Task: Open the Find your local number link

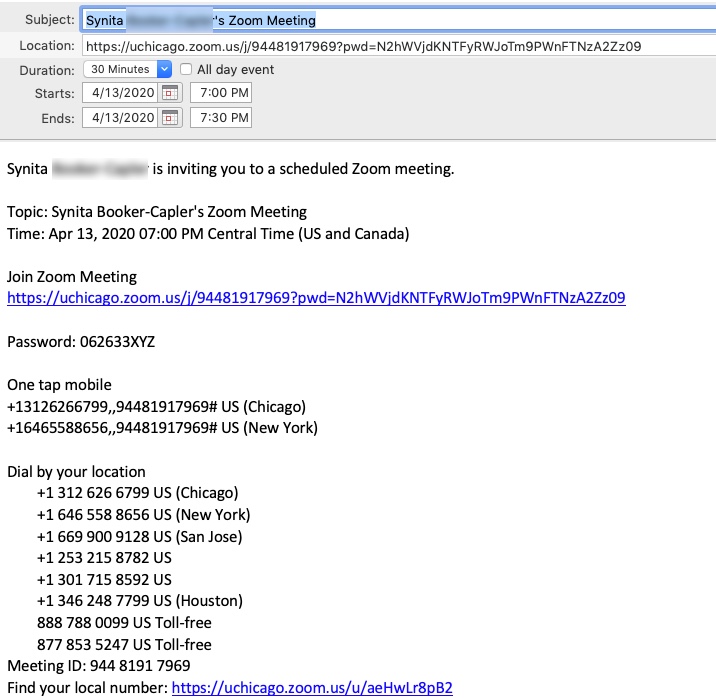Action: (312, 688)
